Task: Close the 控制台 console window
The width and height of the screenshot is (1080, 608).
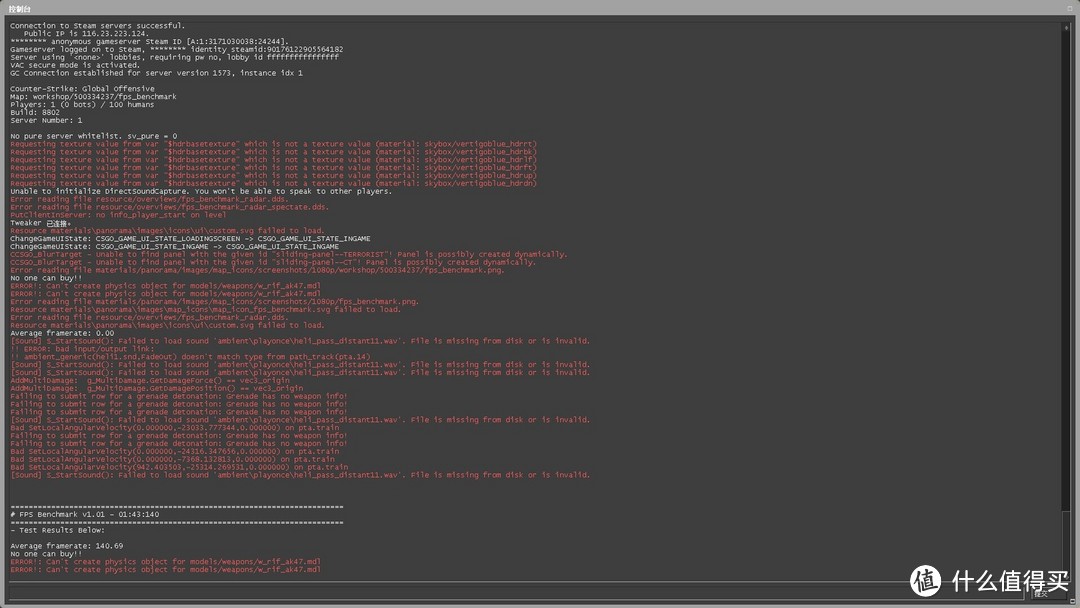Action: pos(1070,8)
